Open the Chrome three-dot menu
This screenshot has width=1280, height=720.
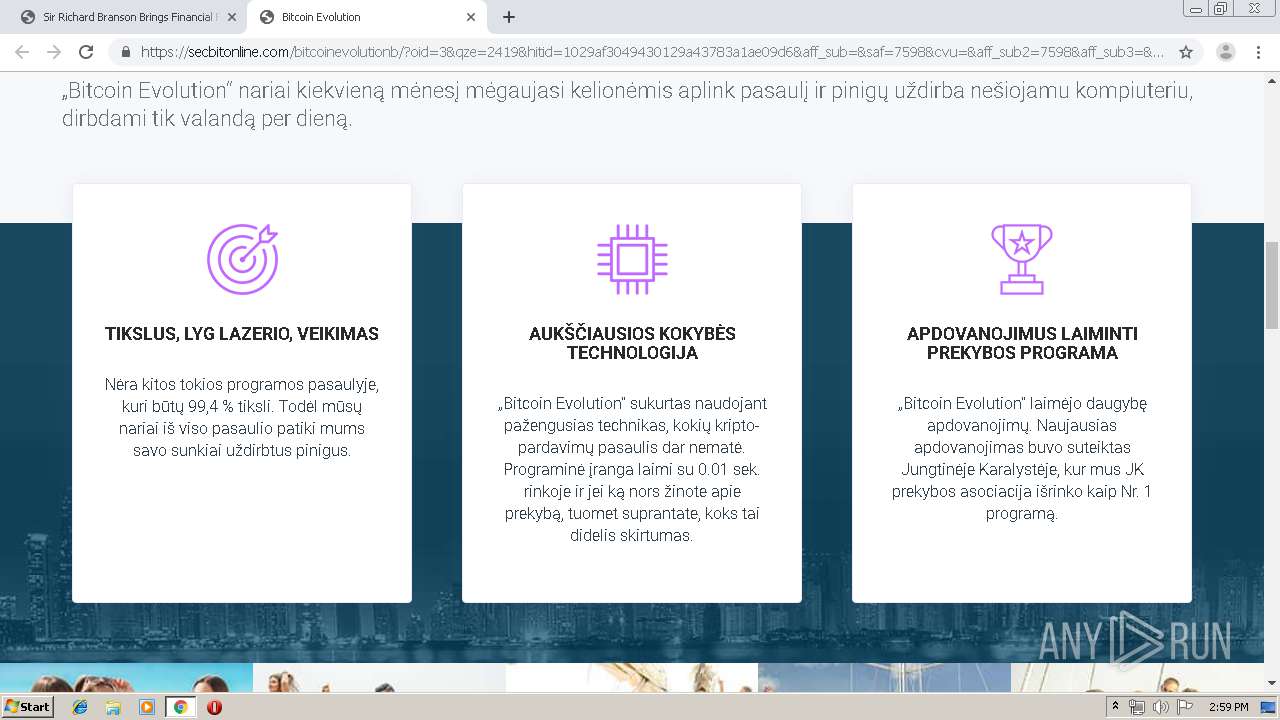click(x=1258, y=52)
